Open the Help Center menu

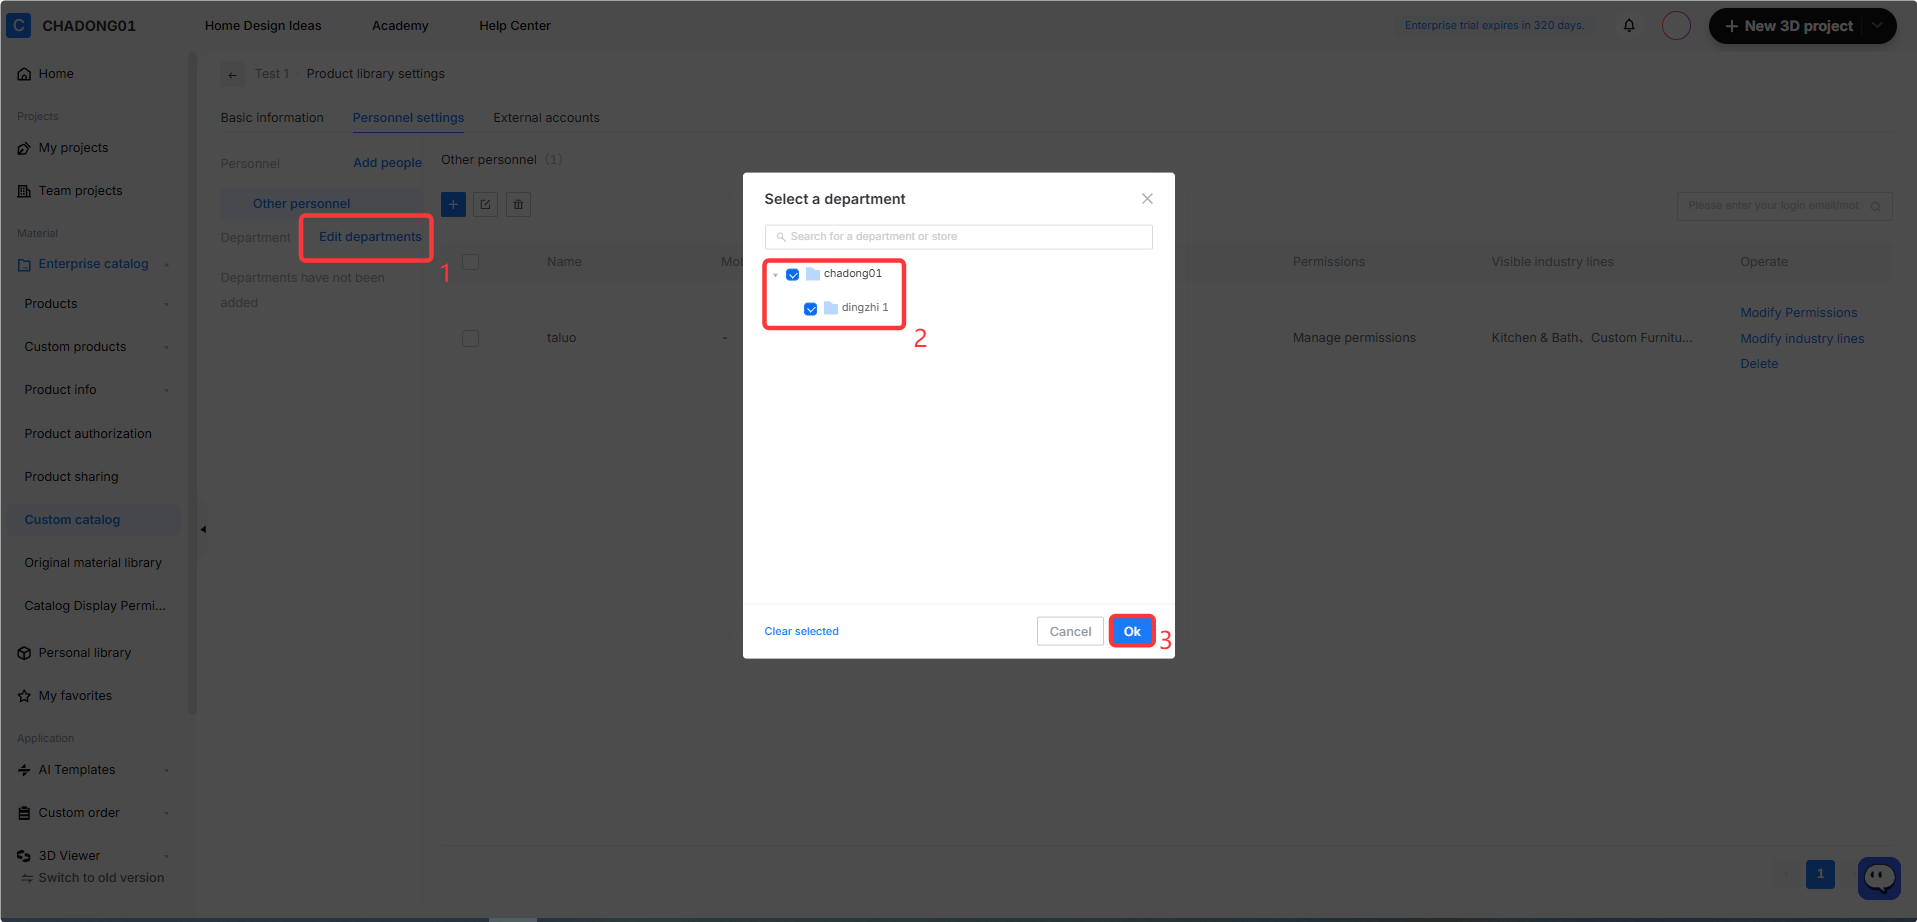click(515, 26)
